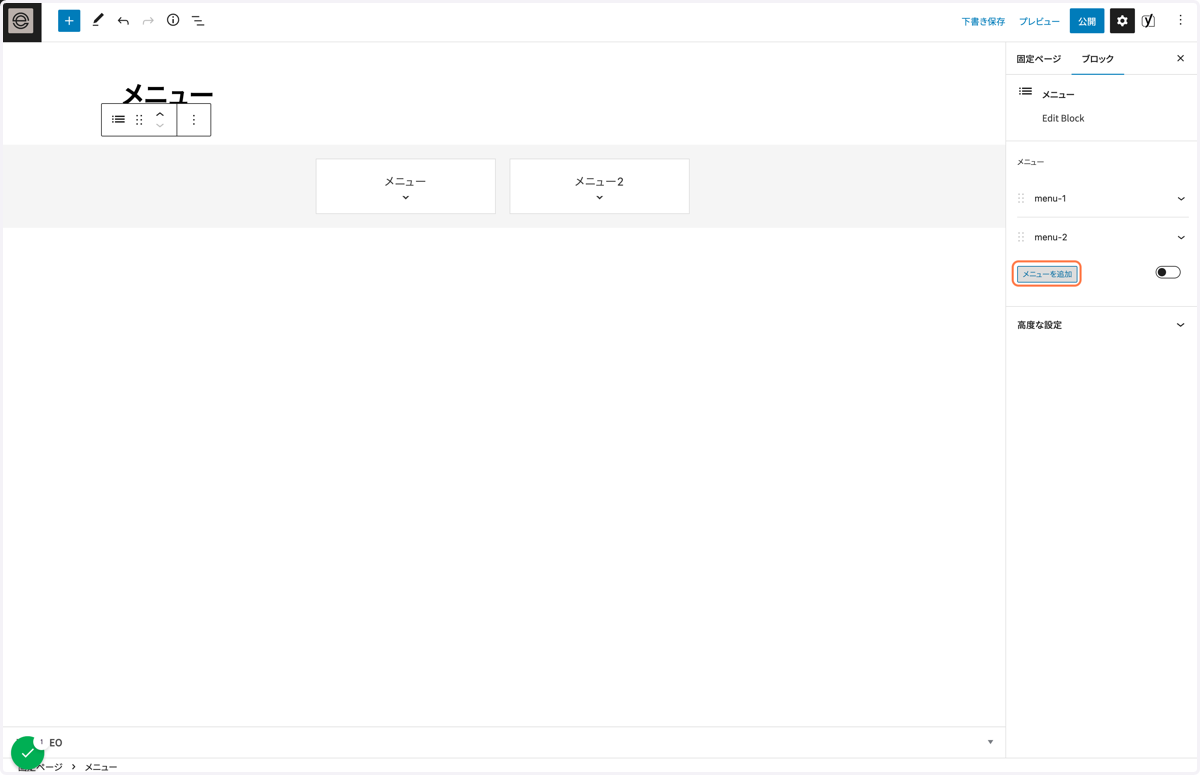The width and height of the screenshot is (1200, 775).
Task: Expand the 高度な設定 section
Action: pyautogui.click(x=1181, y=325)
